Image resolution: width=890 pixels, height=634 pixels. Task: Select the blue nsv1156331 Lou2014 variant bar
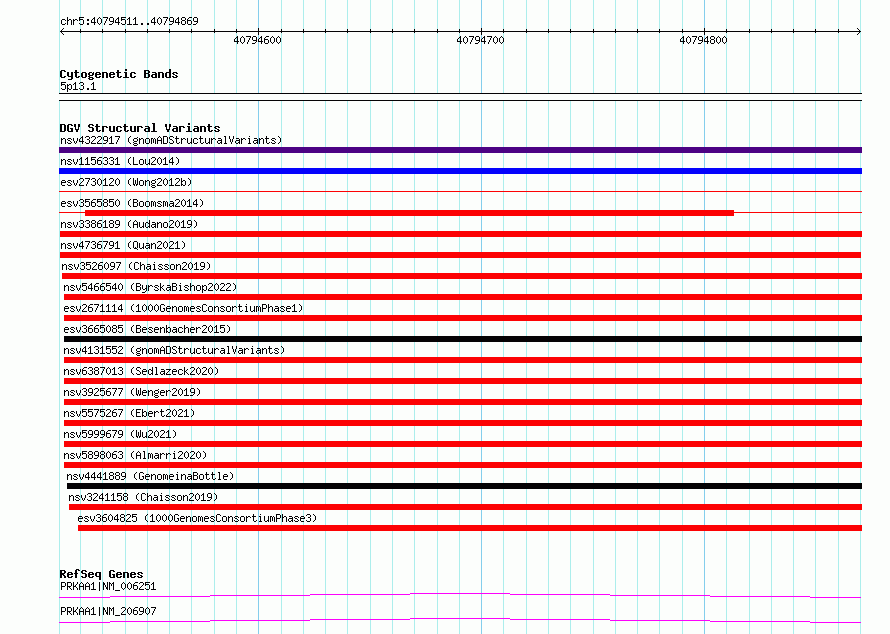point(460,171)
